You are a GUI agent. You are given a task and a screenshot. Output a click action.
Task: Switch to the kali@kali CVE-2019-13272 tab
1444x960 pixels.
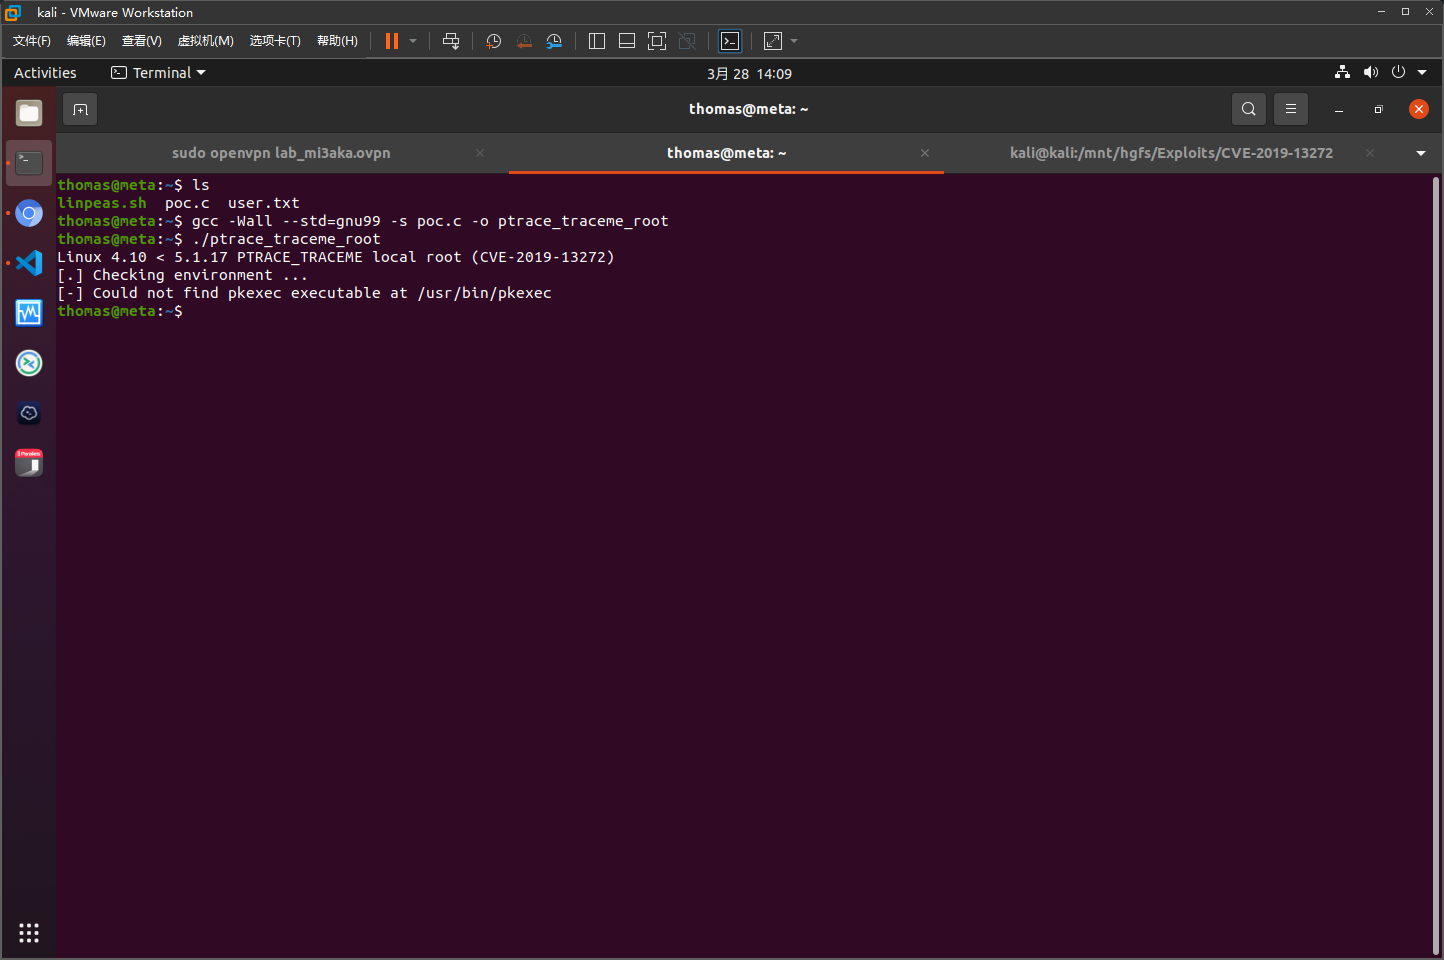tap(1171, 153)
